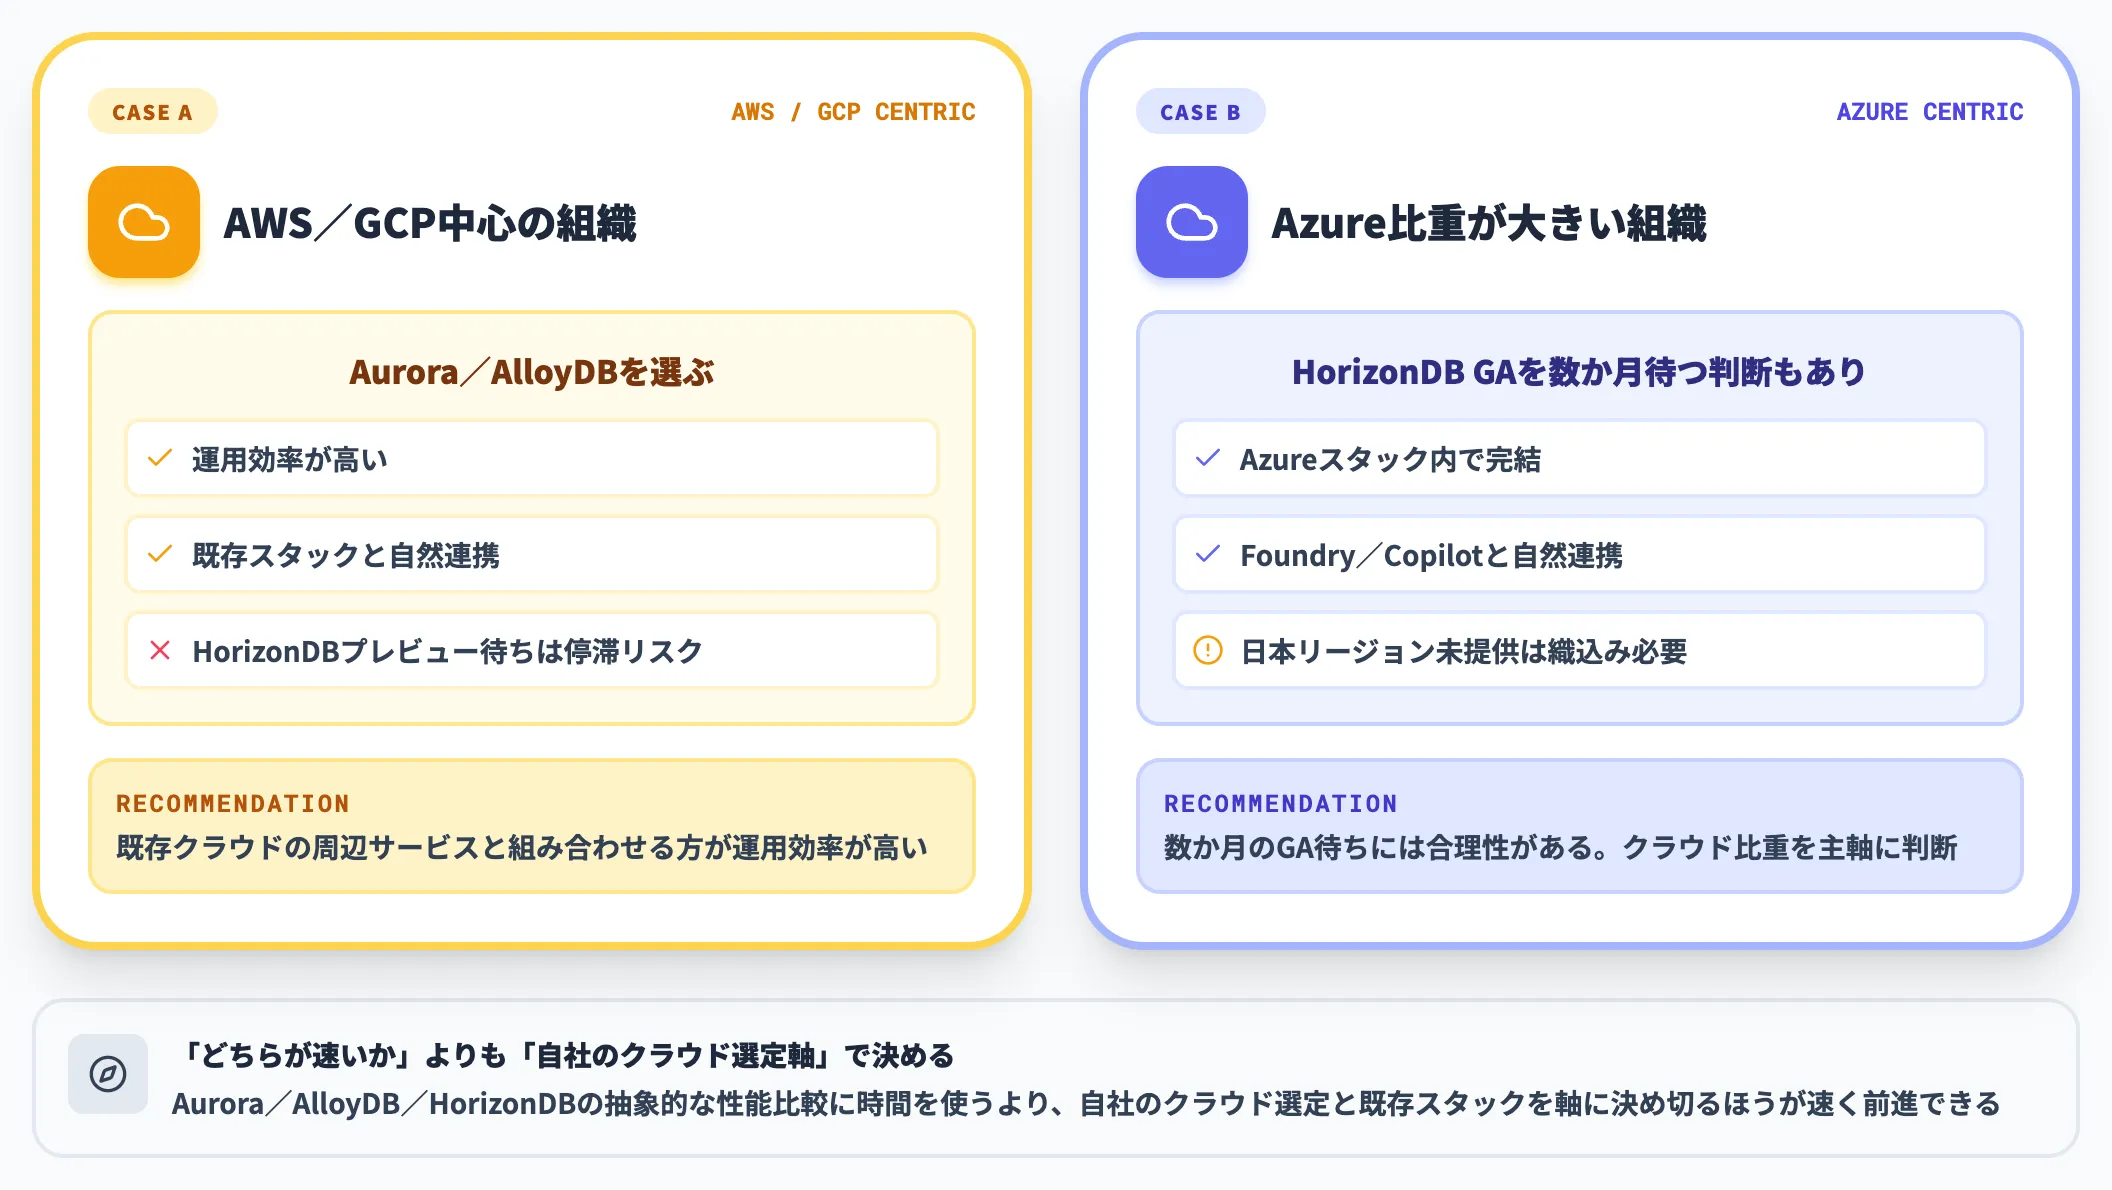The image size is (2112, 1190).
Task: Select the Azureスタック内で完結 row
Action: pyautogui.click(x=1580, y=458)
